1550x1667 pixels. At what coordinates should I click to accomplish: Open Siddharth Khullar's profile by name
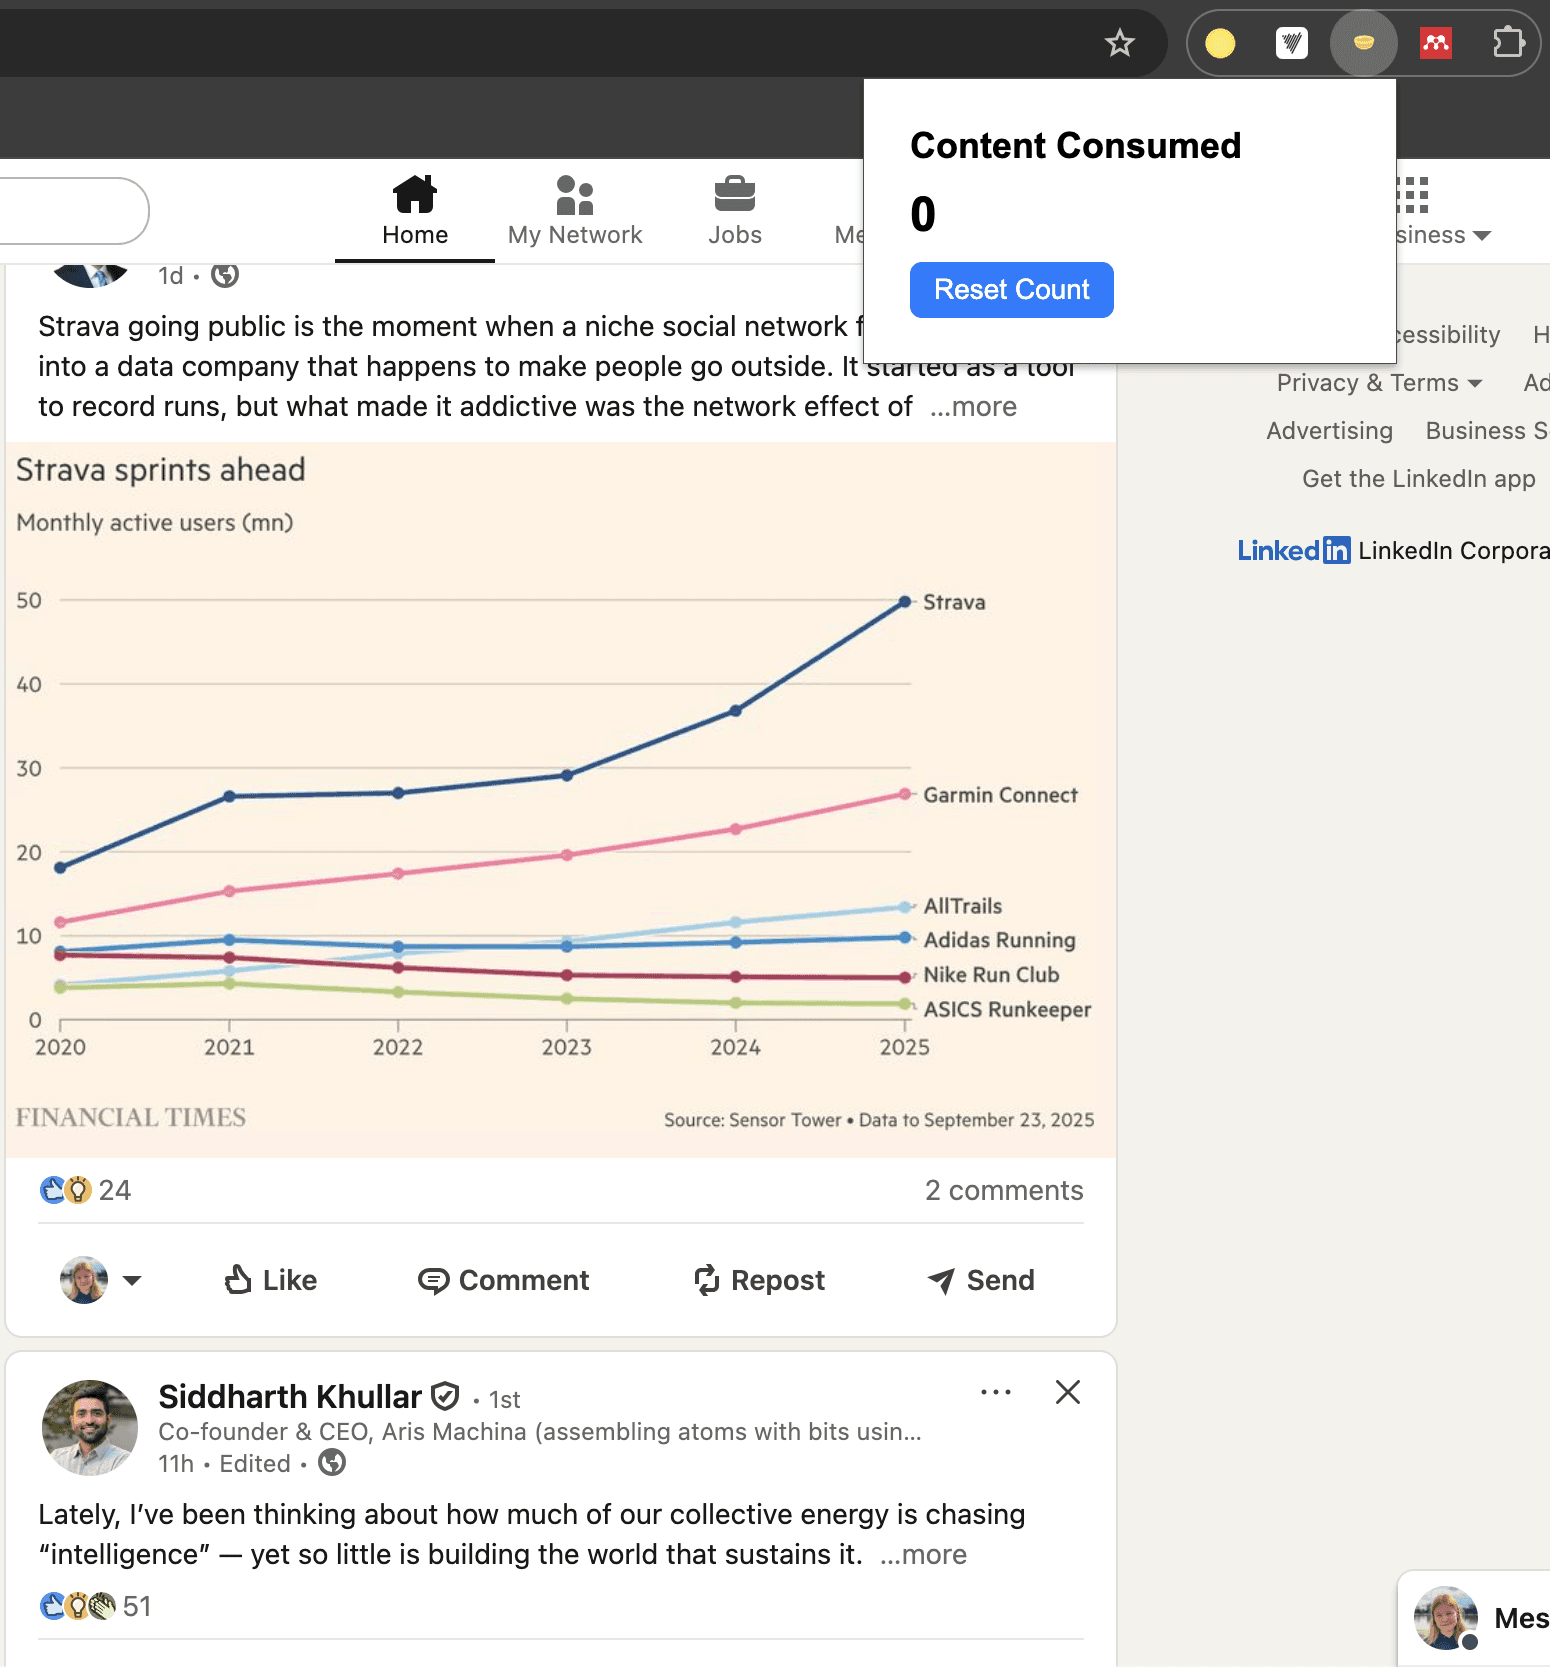pyautogui.click(x=290, y=1396)
